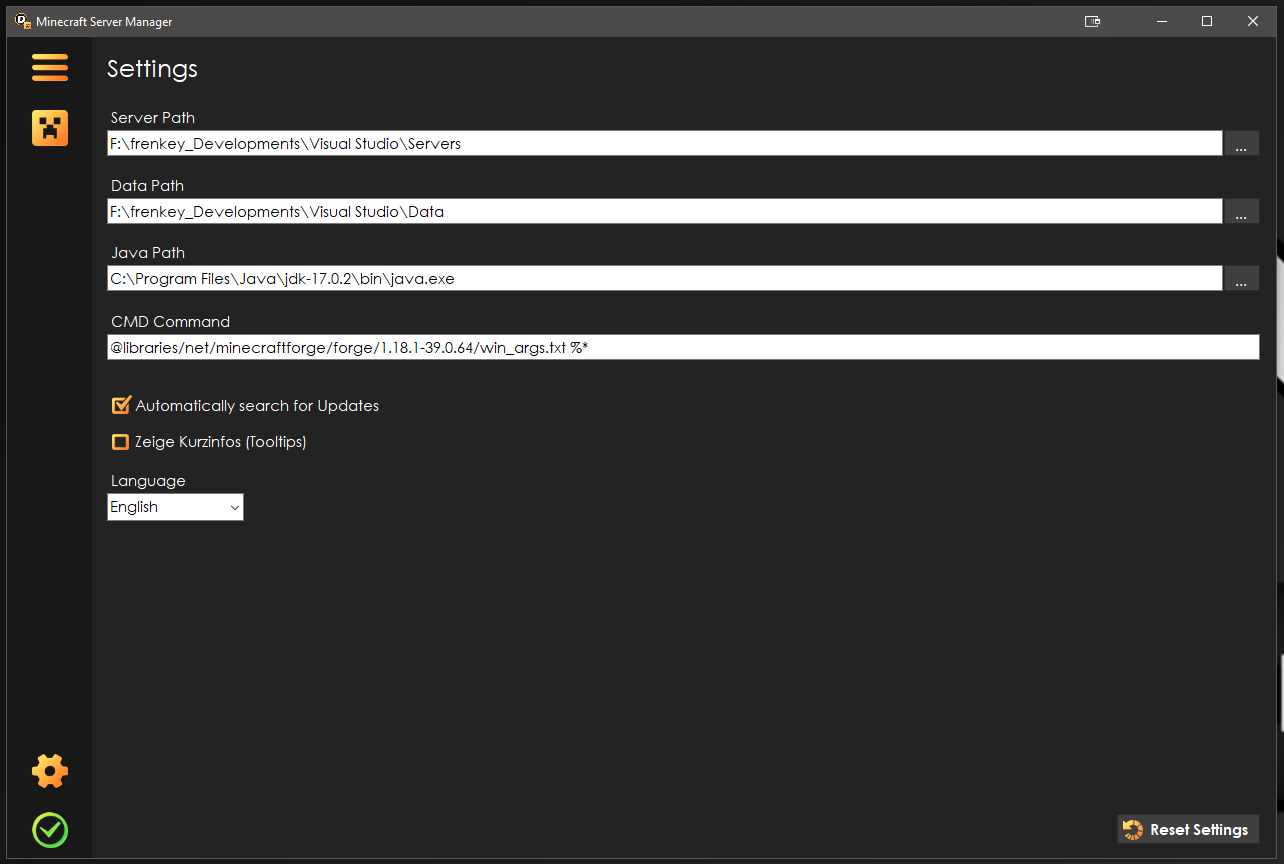1284x864 pixels.
Task: Open the Language dropdown
Action: [175, 507]
